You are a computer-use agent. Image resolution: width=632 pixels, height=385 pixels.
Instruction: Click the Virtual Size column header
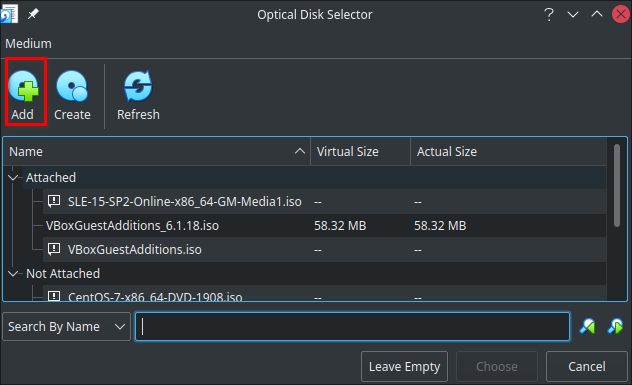tap(360, 152)
